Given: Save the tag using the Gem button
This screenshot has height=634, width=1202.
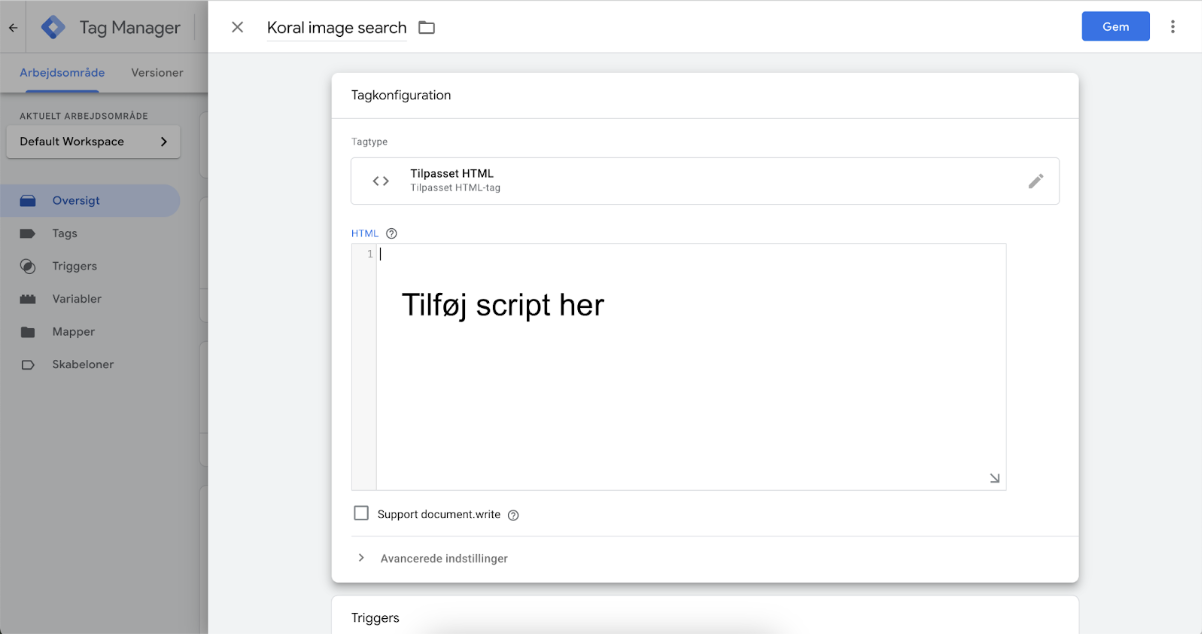Looking at the screenshot, I should [1115, 26].
